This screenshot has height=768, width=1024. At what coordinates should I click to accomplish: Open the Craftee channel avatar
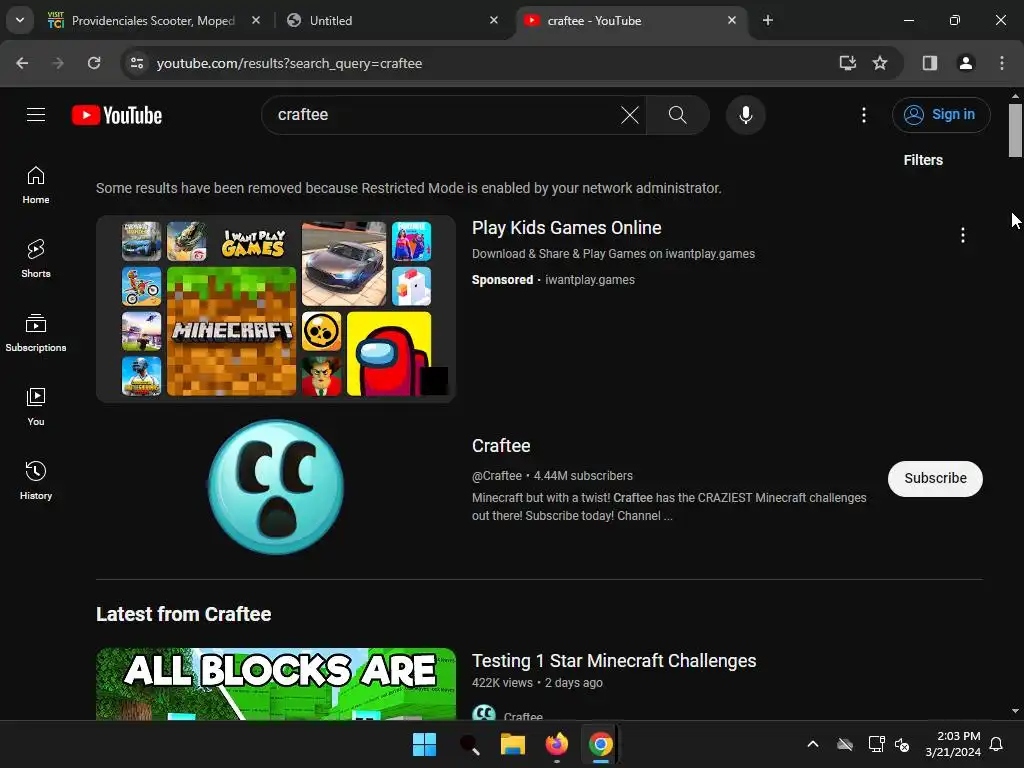tap(276, 487)
